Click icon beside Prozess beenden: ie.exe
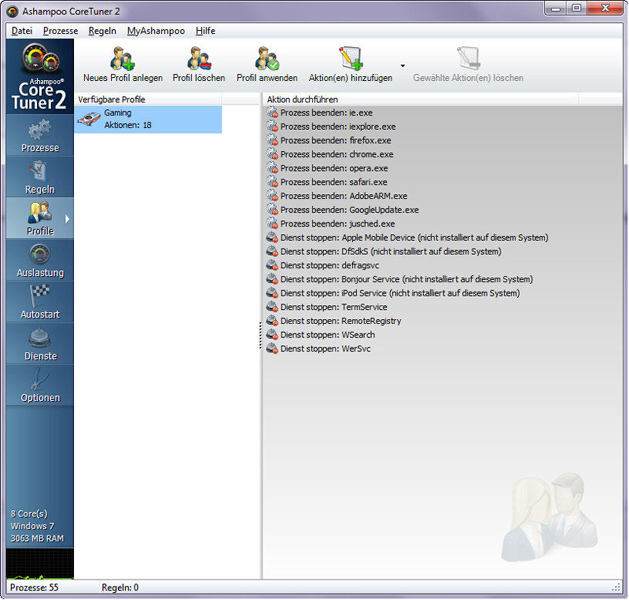The height and width of the screenshot is (600, 629). 272,113
